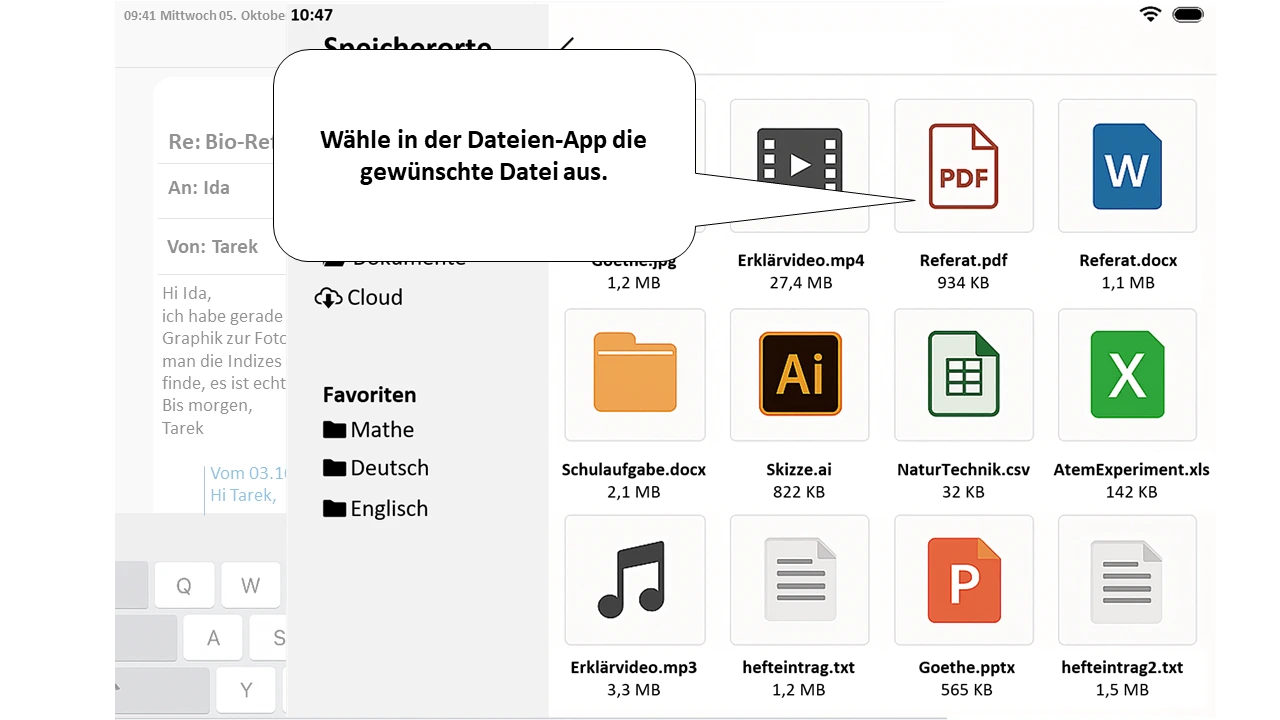1280x720 pixels.
Task: Open the Referat.pdf file icon
Action: pos(963,167)
